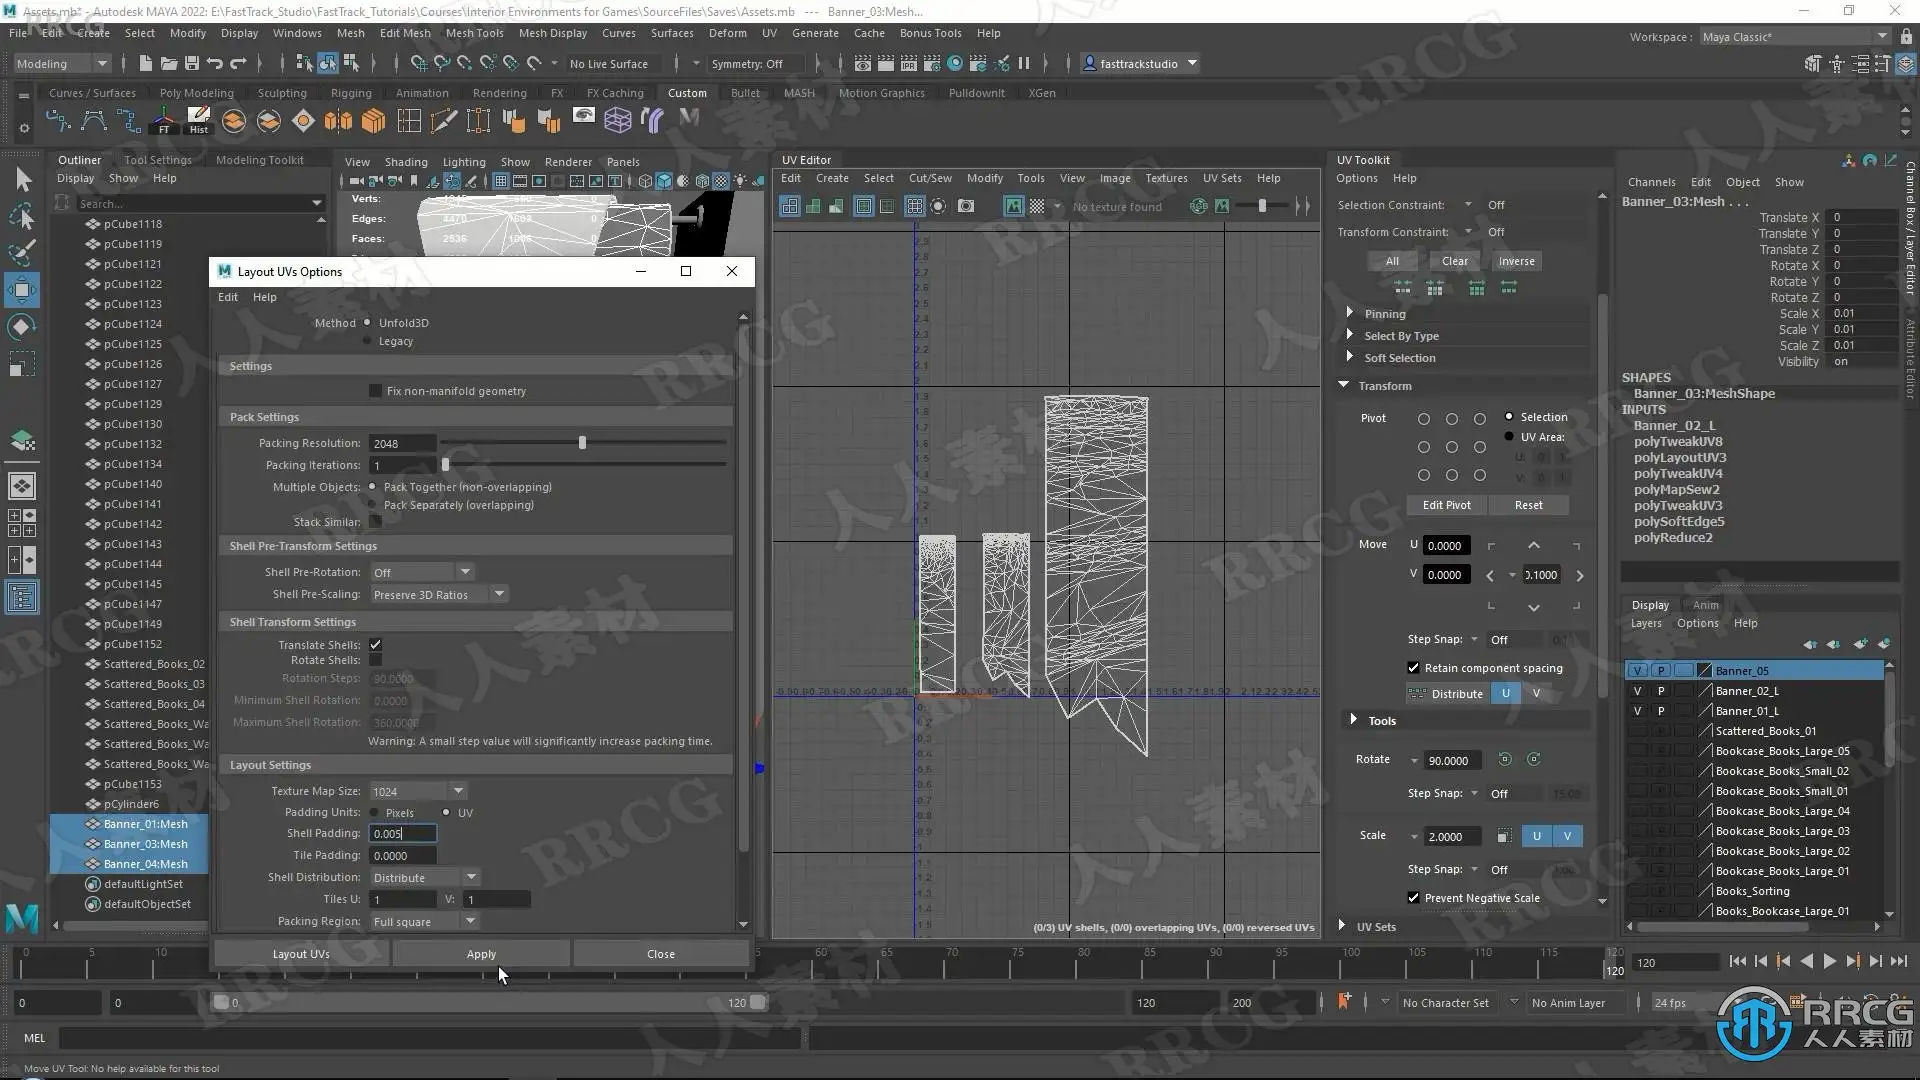This screenshot has height=1080, width=1920.
Task: Click the Distribute button
Action: tap(1446, 694)
